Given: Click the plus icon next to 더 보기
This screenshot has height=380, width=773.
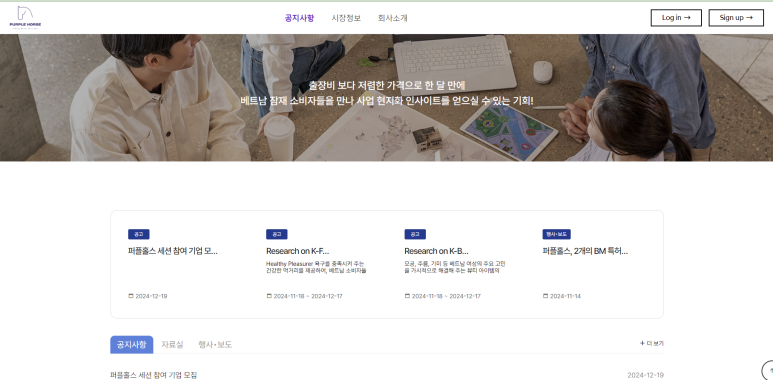Looking at the screenshot, I should point(642,343).
